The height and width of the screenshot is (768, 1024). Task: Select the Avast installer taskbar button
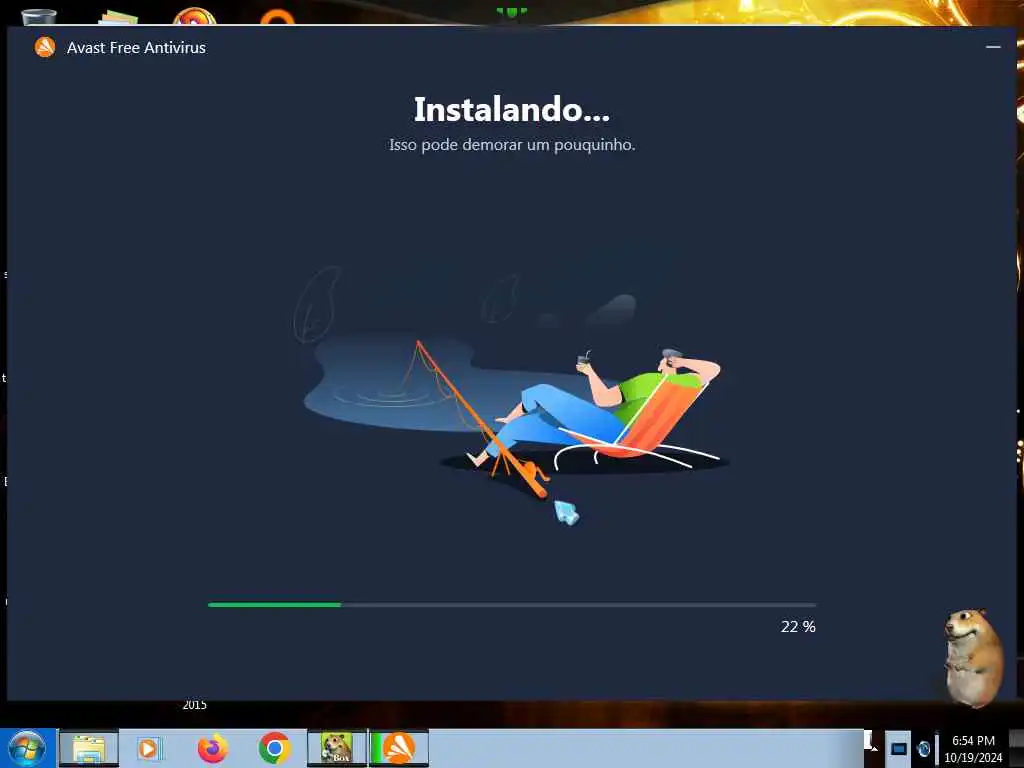[x=399, y=748]
